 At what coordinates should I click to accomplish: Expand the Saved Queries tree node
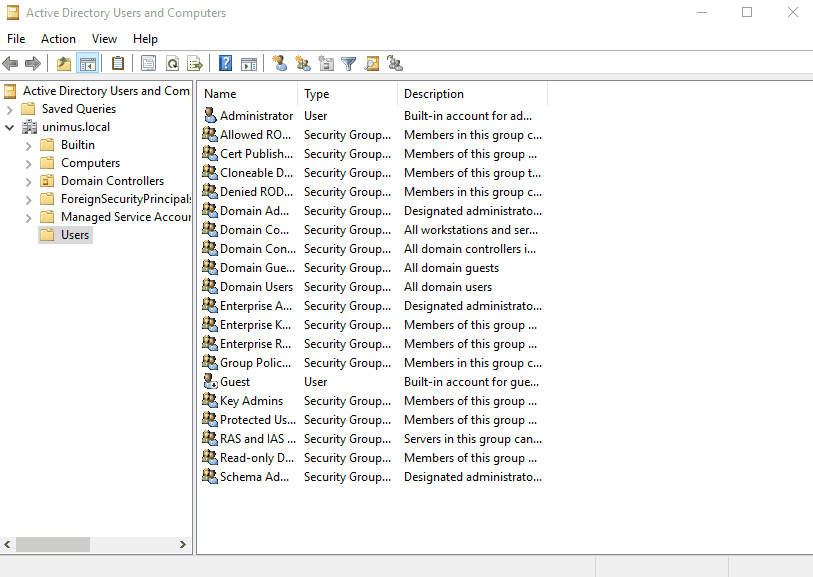[9, 109]
